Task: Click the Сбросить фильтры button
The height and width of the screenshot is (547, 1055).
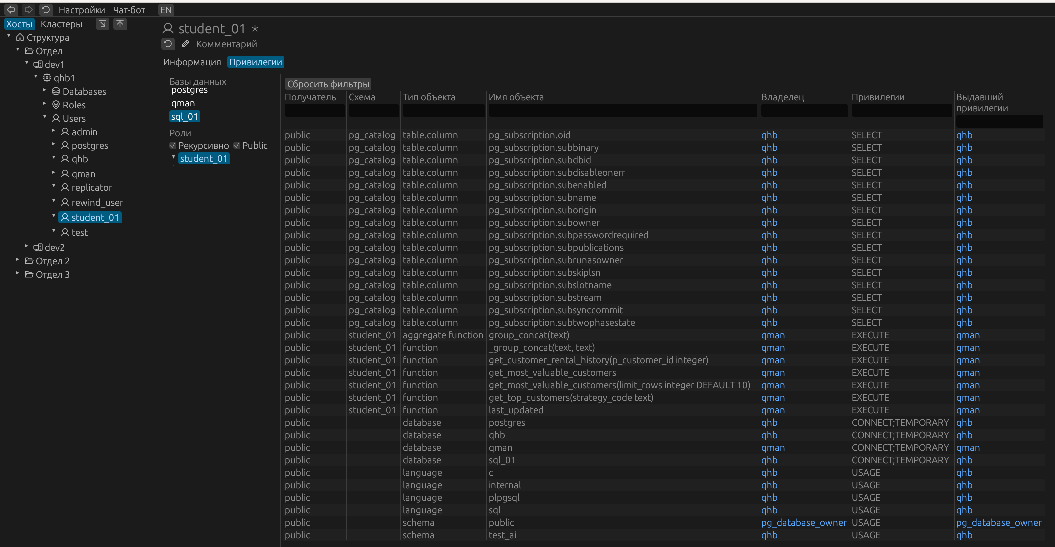Action: pos(327,84)
